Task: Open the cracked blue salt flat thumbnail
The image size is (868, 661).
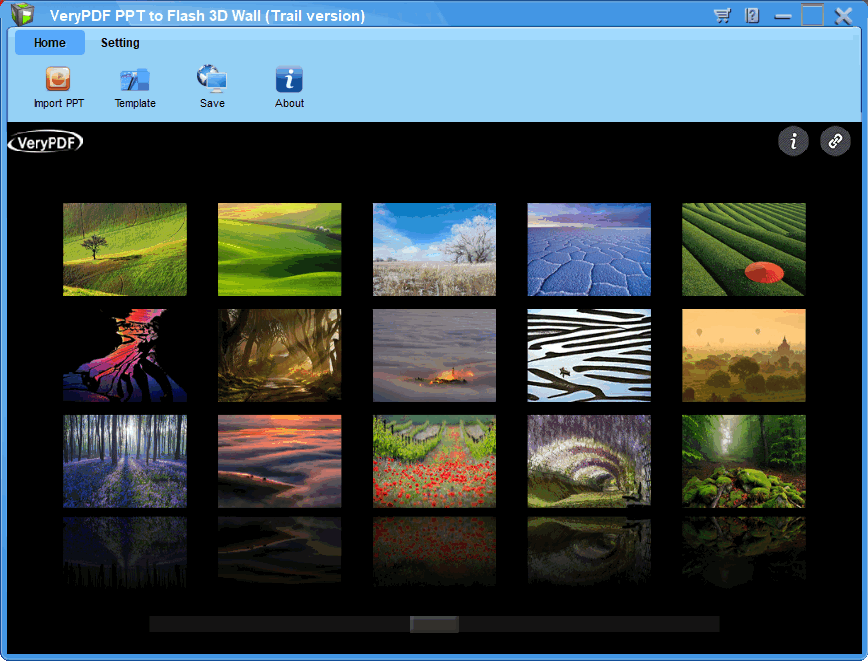Action: pos(589,249)
